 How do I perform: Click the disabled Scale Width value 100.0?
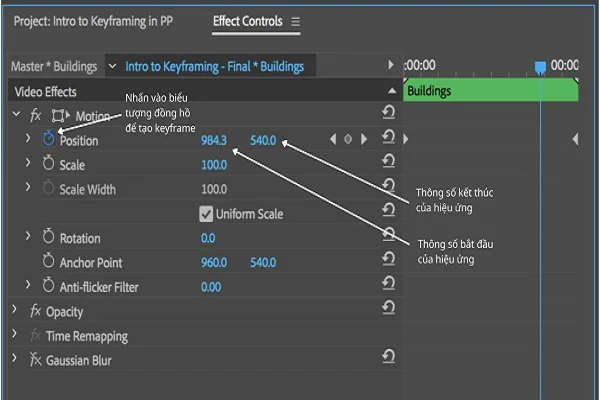point(214,189)
